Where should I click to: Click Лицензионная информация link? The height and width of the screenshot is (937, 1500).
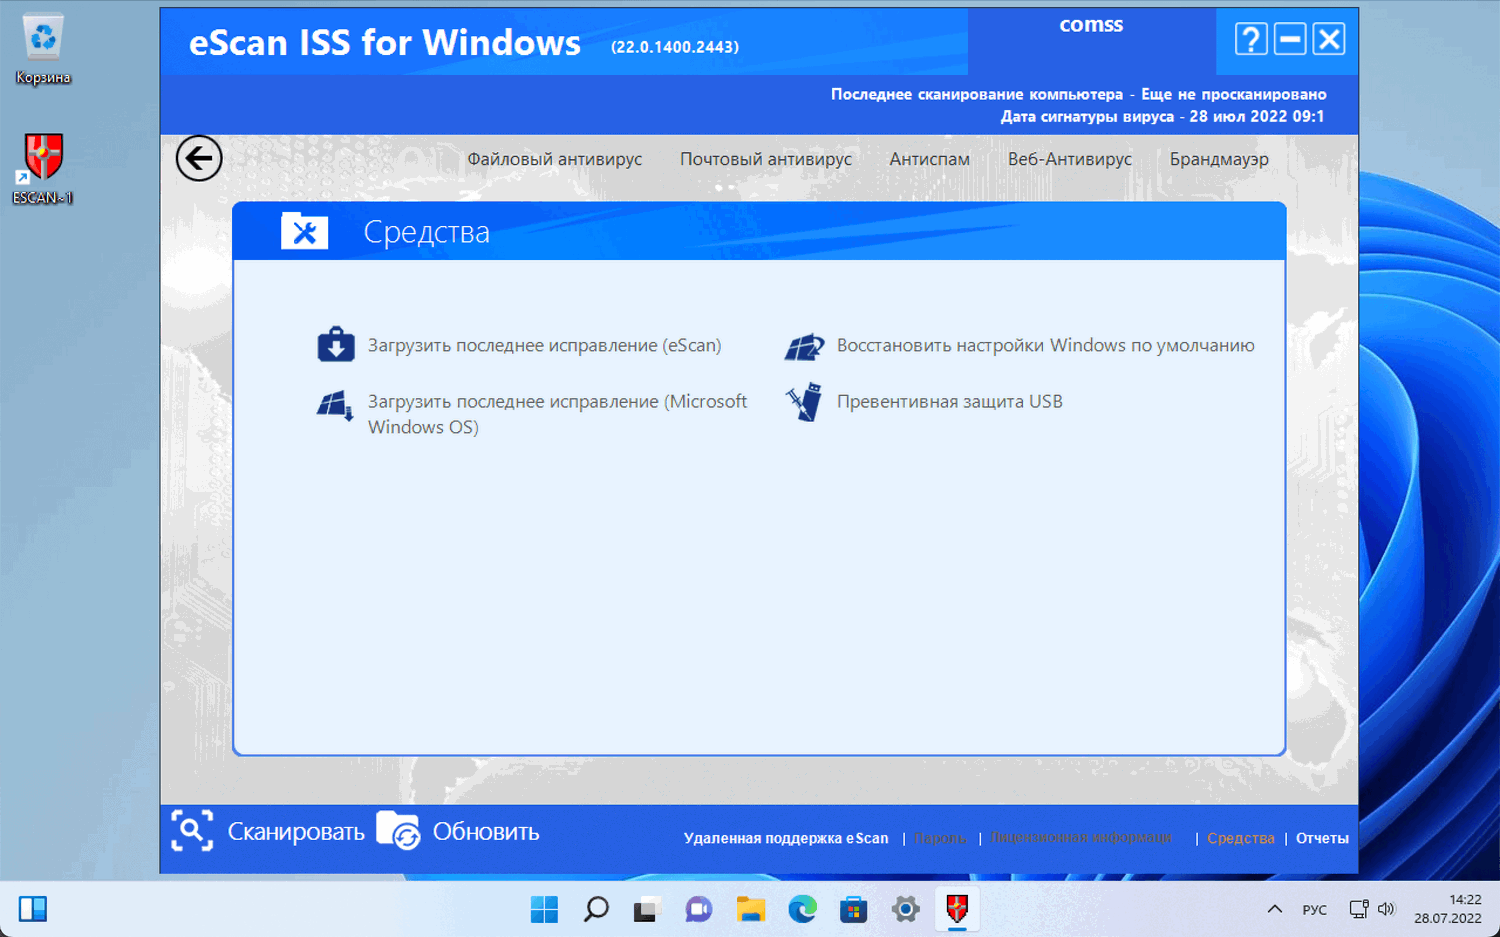click(1081, 837)
